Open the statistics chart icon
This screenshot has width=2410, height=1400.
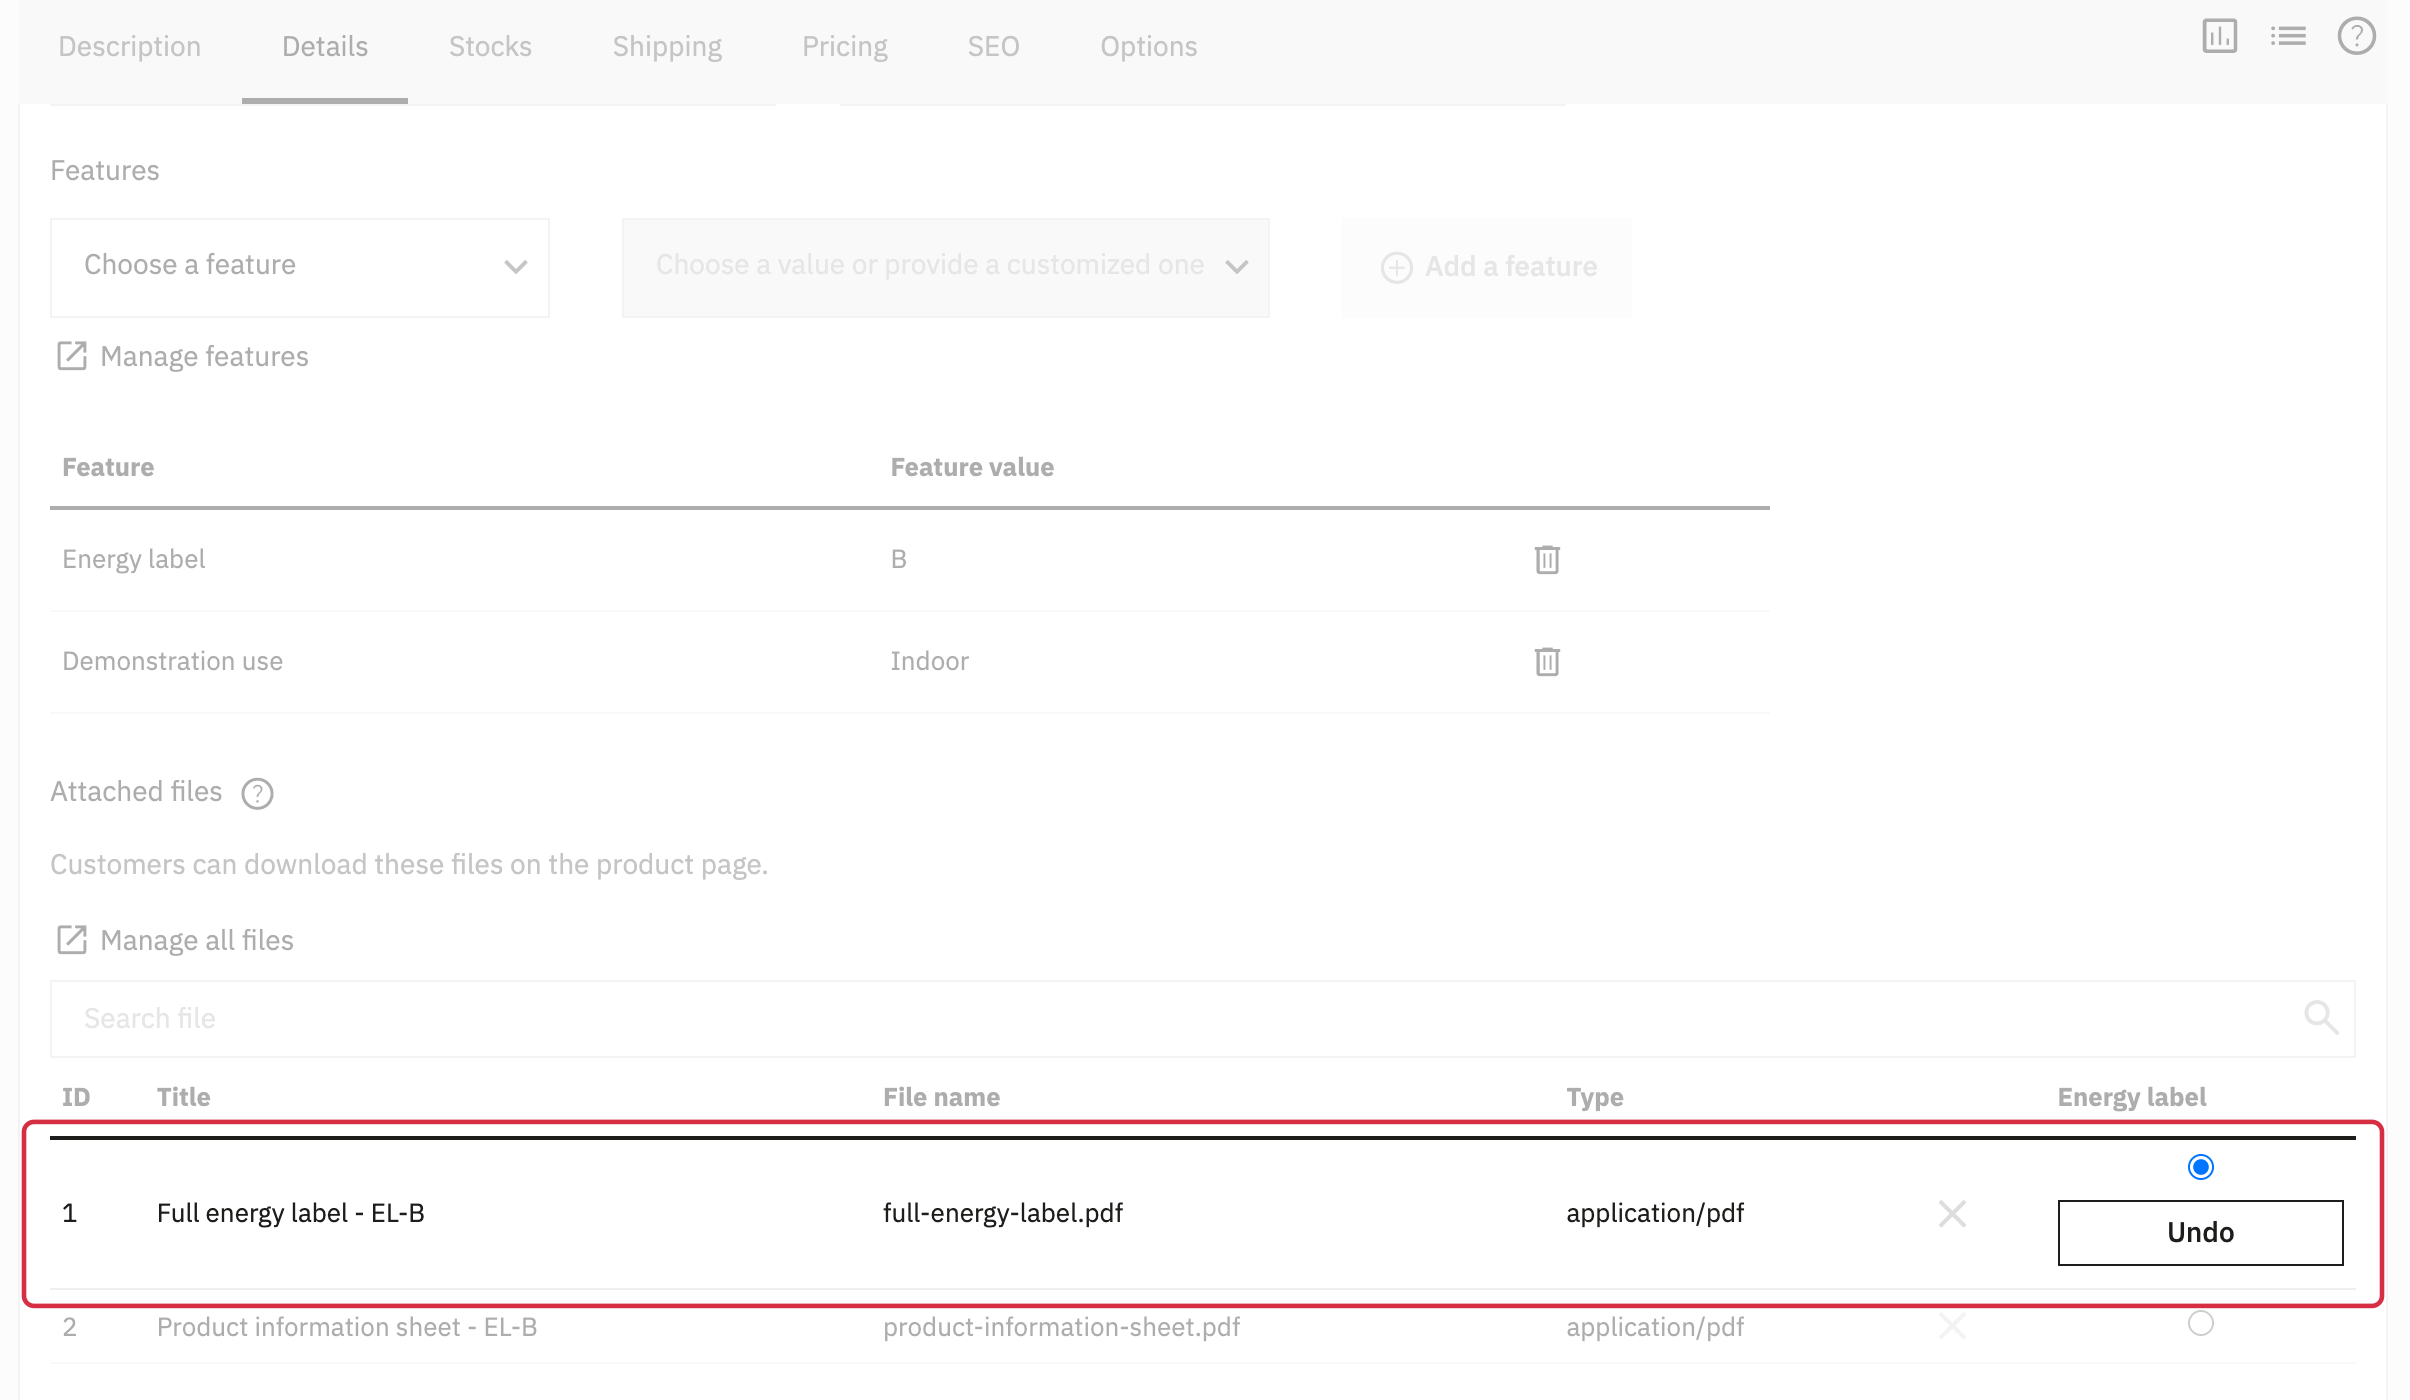point(2219,37)
